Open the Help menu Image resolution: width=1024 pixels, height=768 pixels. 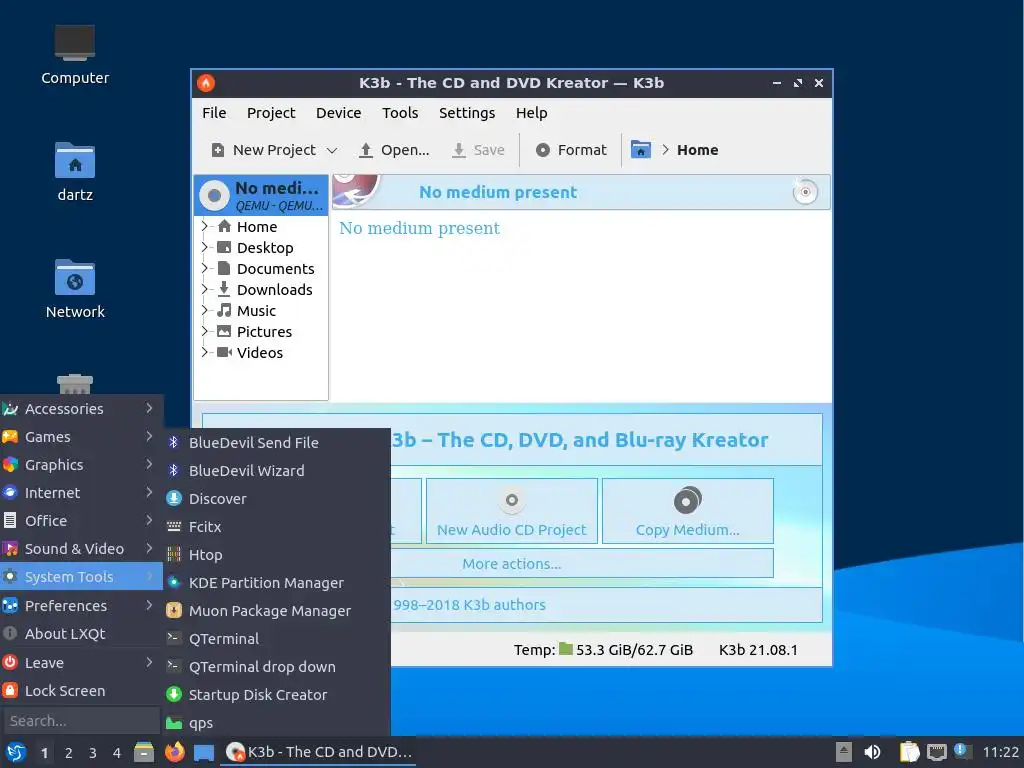point(532,113)
